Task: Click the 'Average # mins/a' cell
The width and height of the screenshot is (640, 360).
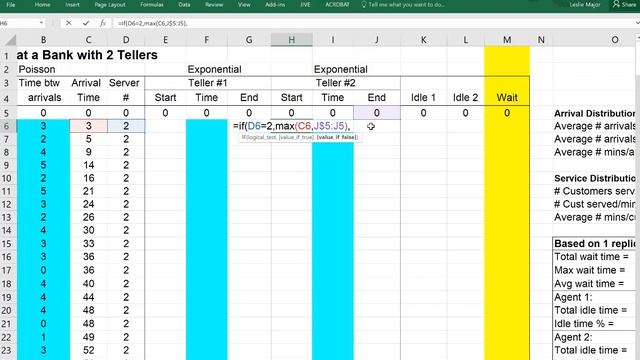Action: 594,152
